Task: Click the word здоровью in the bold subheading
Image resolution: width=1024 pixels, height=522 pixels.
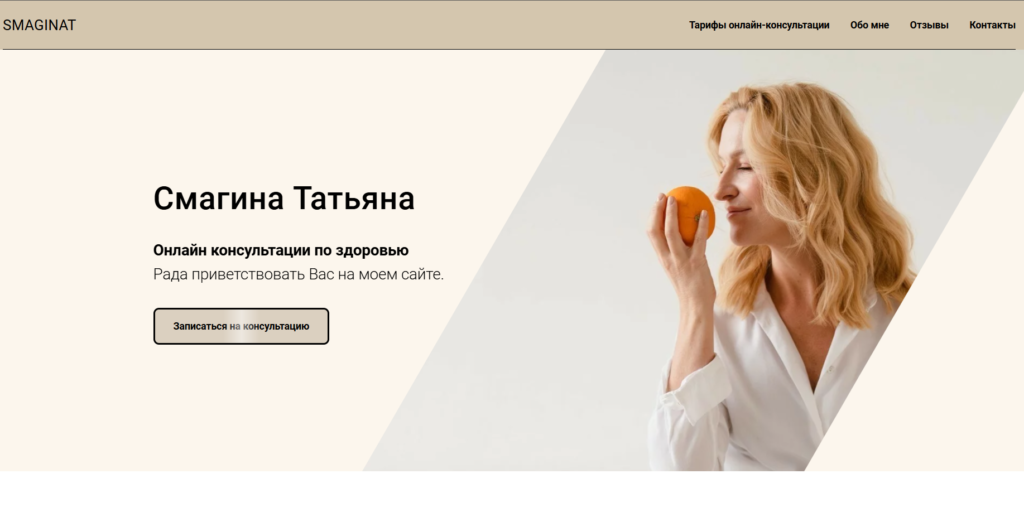Action: pos(372,251)
